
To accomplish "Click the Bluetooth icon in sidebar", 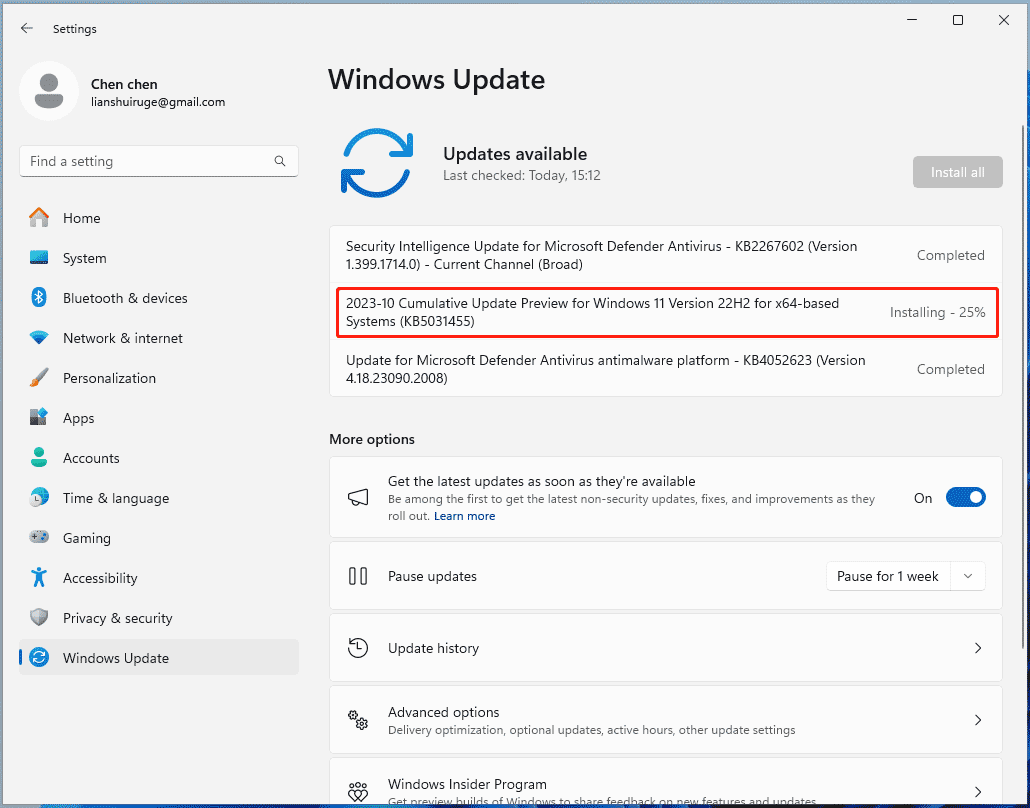I will coord(39,298).
